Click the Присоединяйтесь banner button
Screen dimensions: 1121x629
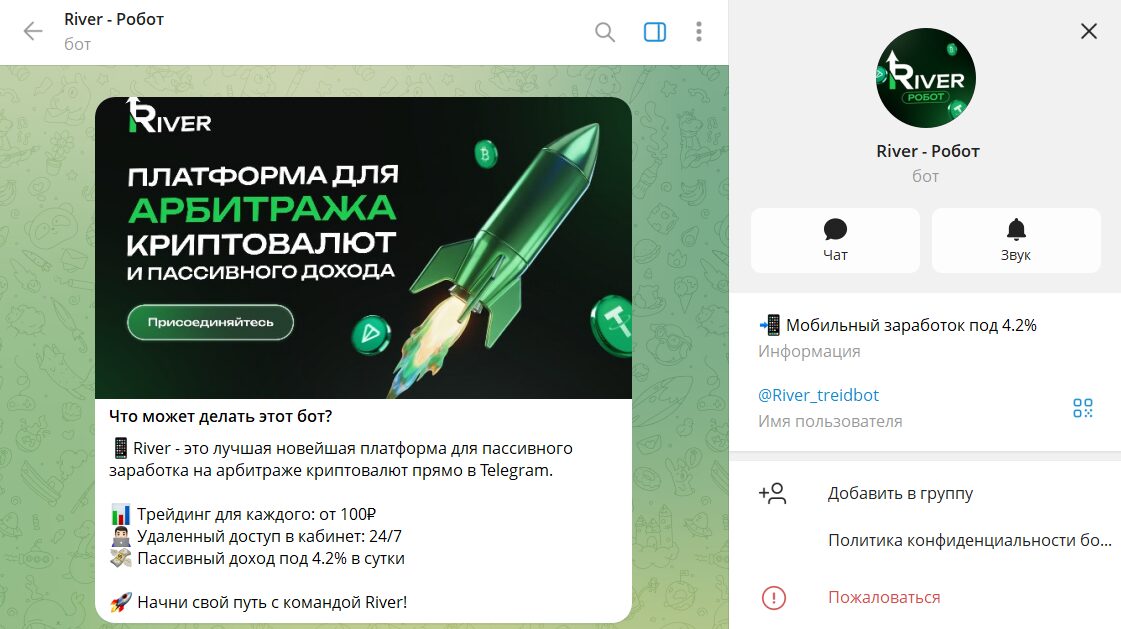click(x=210, y=322)
